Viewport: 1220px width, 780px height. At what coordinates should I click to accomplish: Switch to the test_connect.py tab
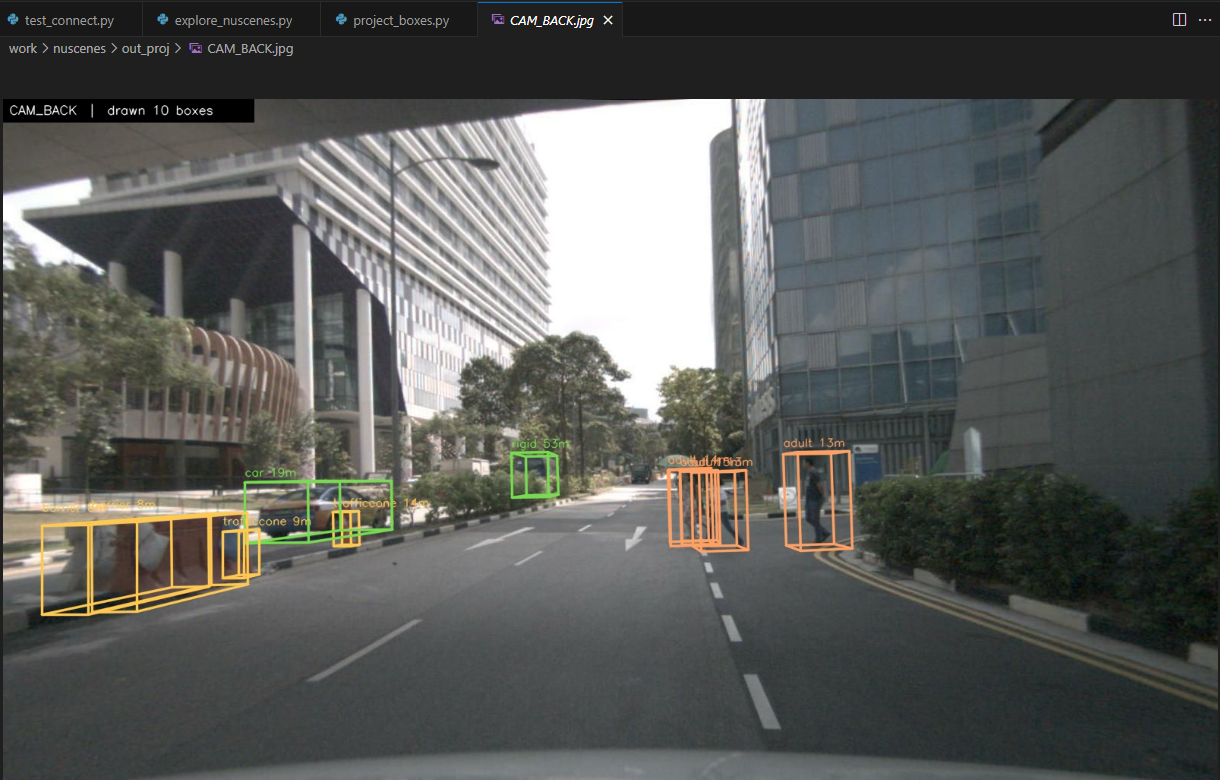click(x=70, y=20)
